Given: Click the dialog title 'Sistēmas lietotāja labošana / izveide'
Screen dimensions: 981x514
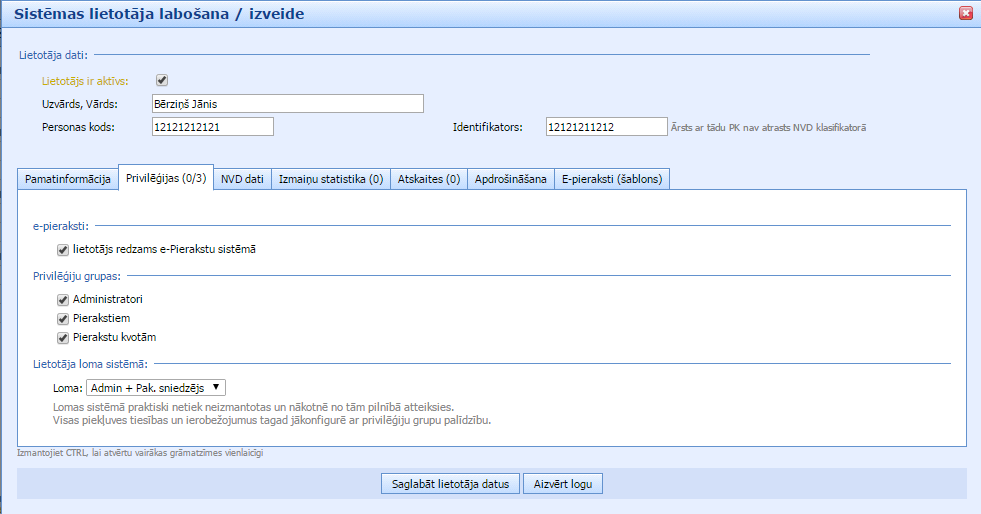Looking at the screenshot, I should click(159, 14).
